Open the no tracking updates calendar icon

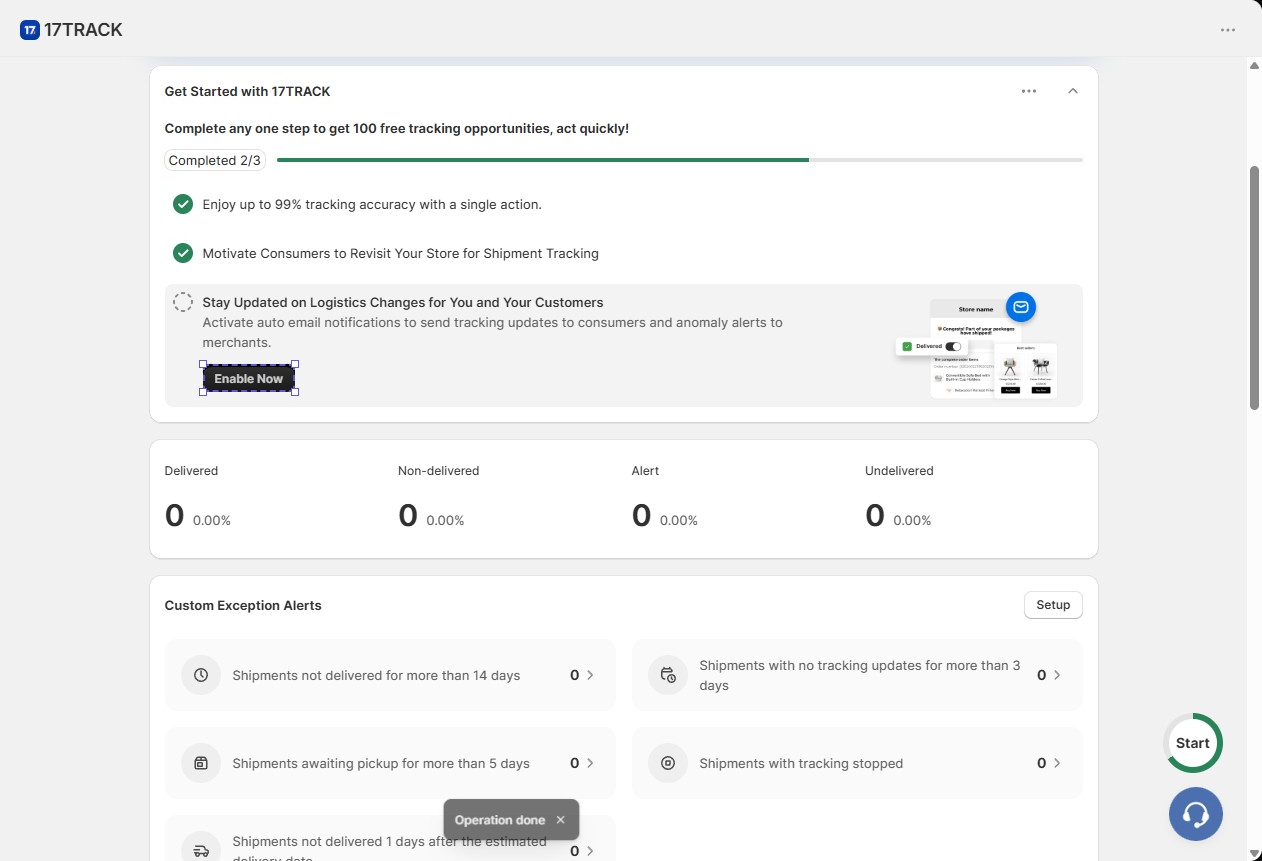pos(668,675)
